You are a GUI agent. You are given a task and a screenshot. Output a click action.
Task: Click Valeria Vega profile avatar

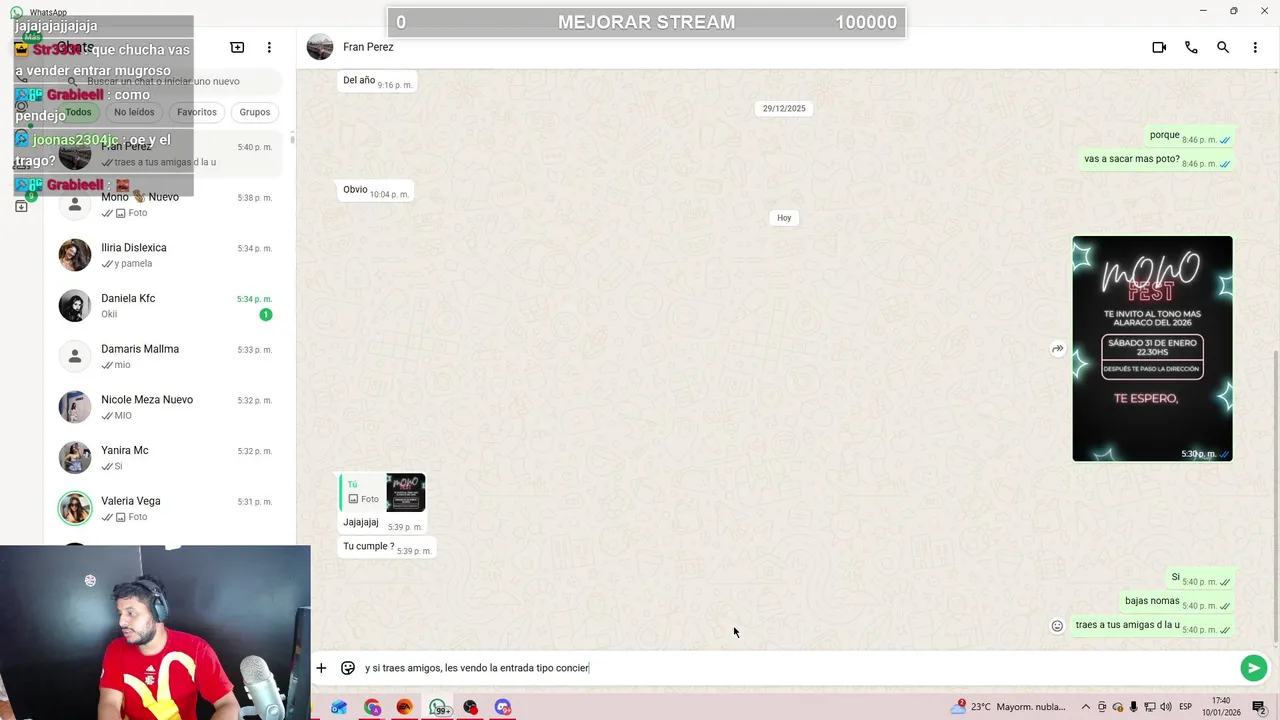pos(75,508)
